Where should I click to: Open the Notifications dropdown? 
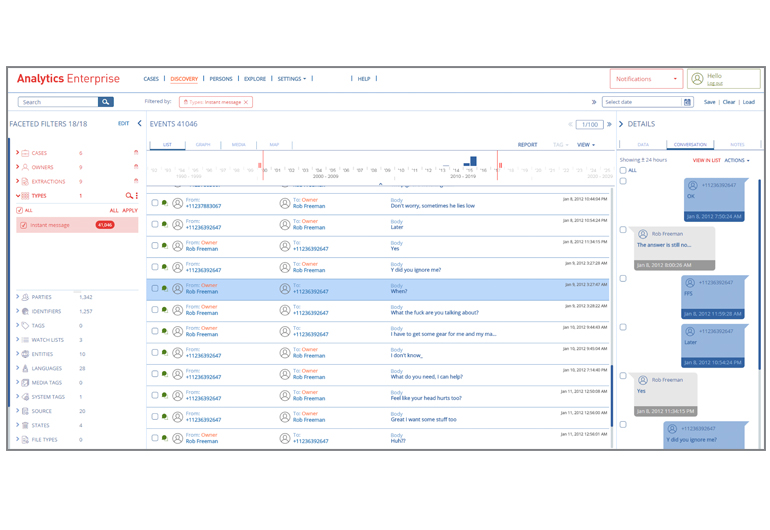(645, 79)
